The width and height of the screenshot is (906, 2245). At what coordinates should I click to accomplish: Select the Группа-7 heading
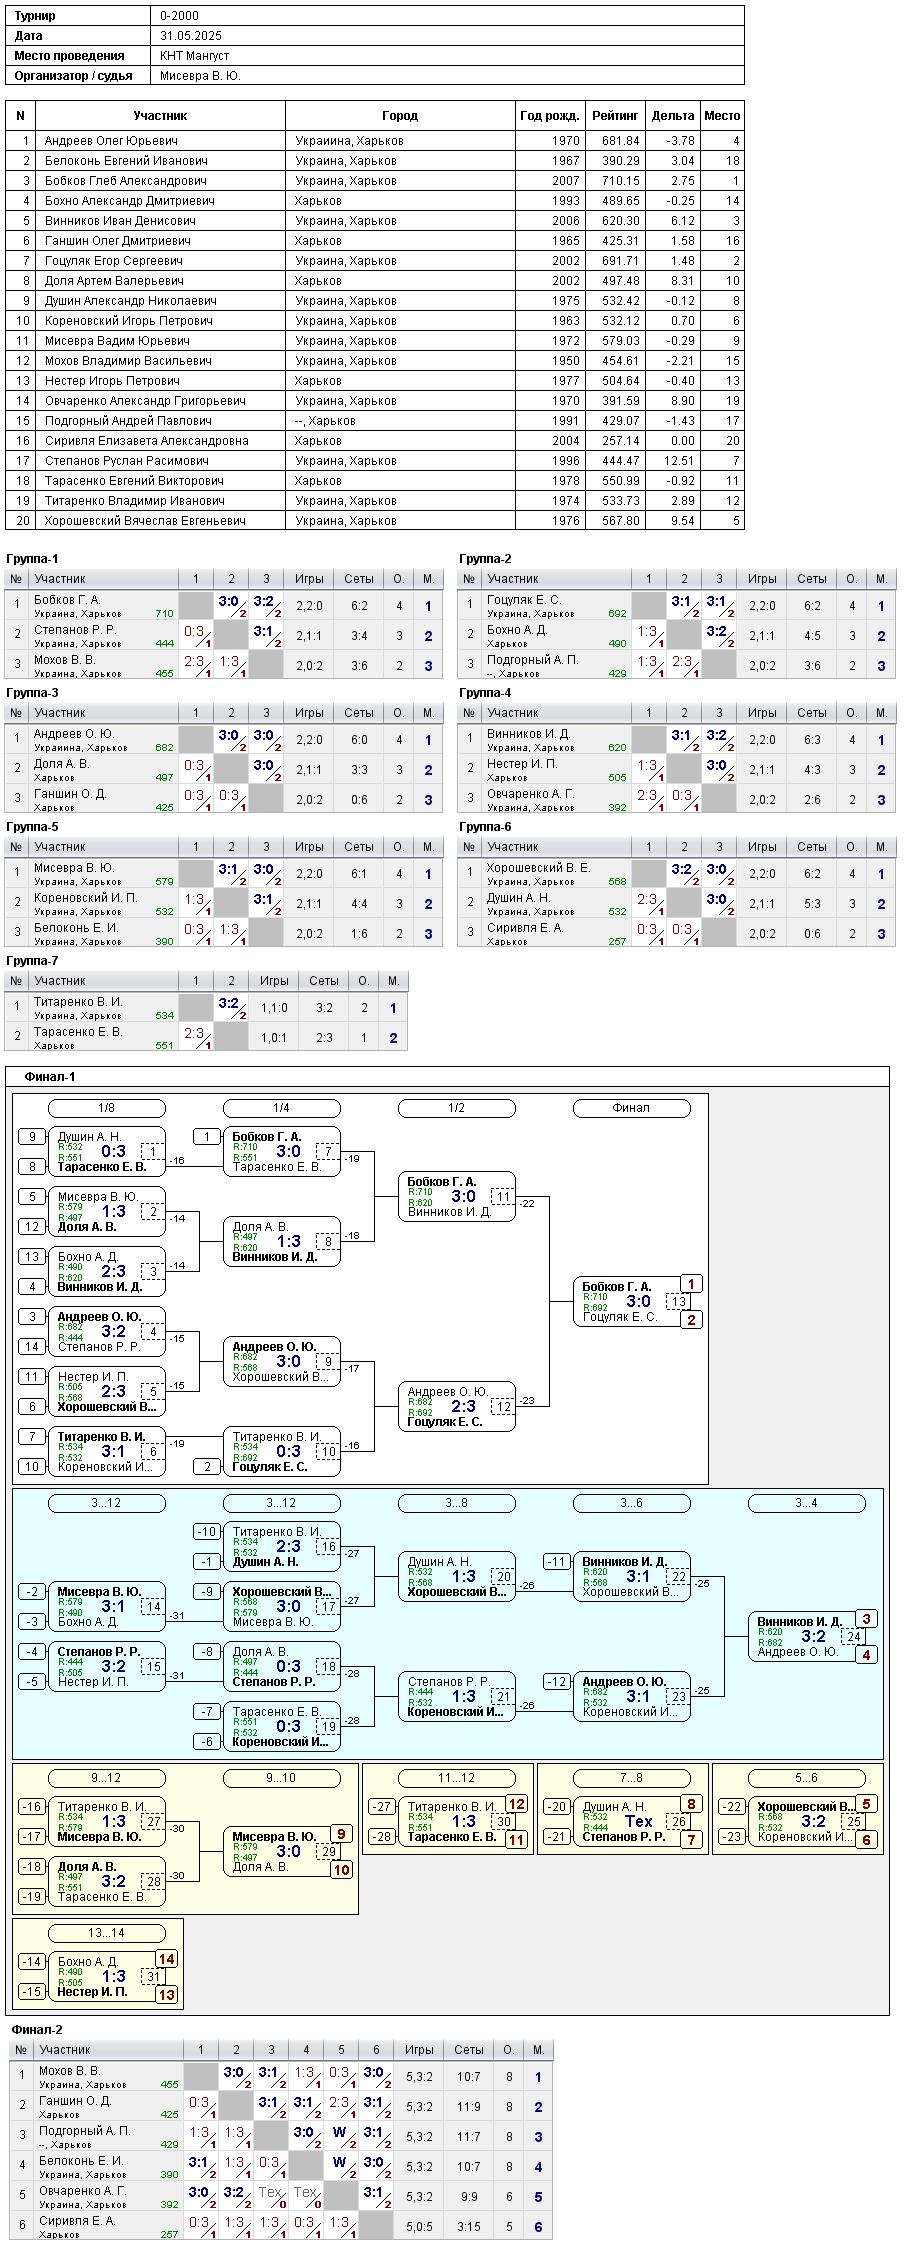[x=32, y=961]
